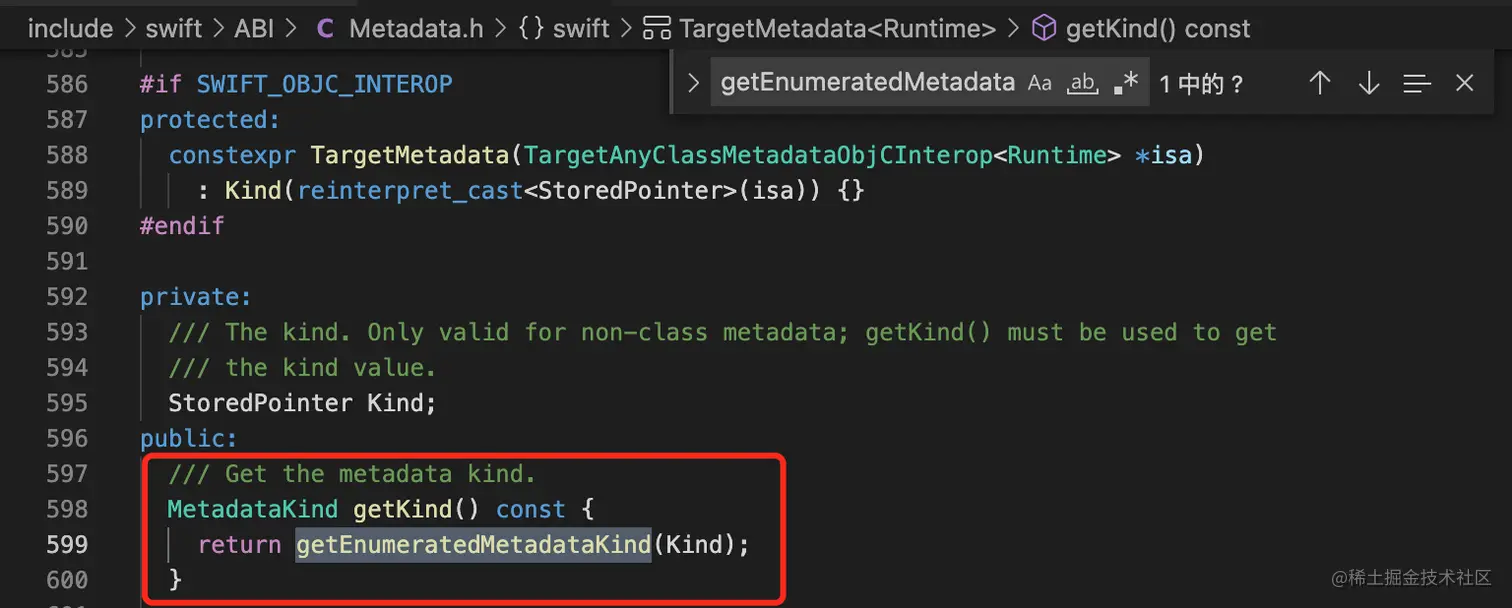Click highlighted getEnumeratedMetadataKind call
Screen dimensions: 1512x608
coord(473,544)
